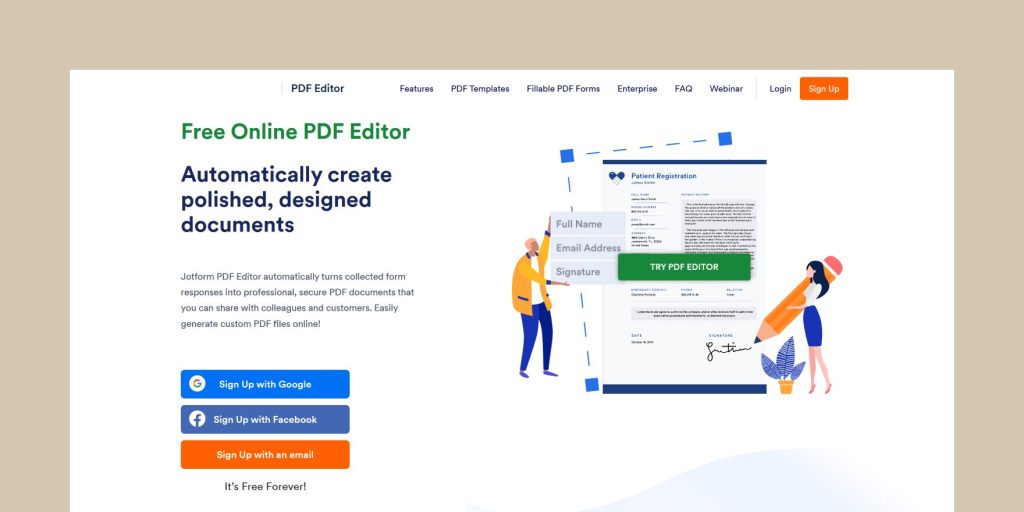Click the Facebook logo icon

tap(197, 419)
